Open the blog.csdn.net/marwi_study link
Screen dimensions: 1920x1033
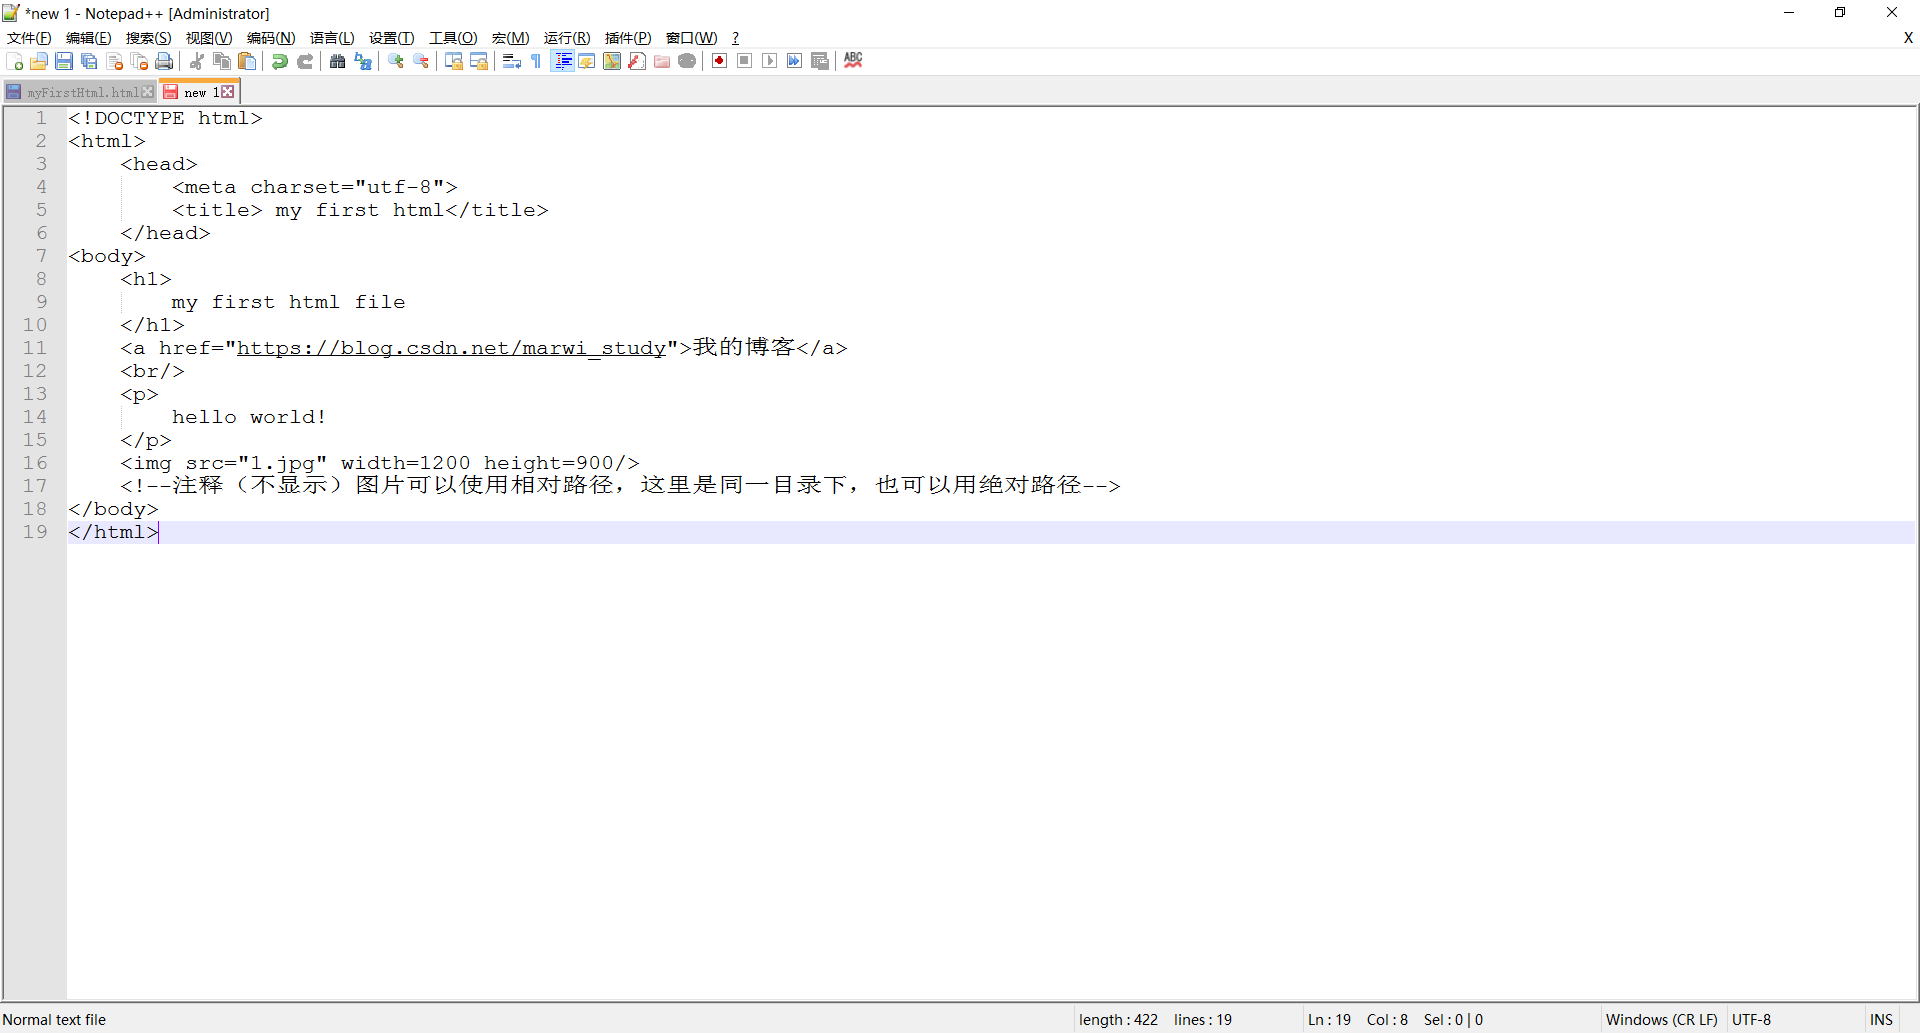[451, 348]
